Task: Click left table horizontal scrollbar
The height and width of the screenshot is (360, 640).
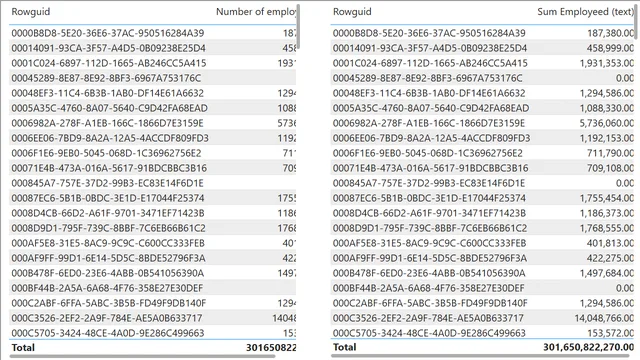Action: 142,356
